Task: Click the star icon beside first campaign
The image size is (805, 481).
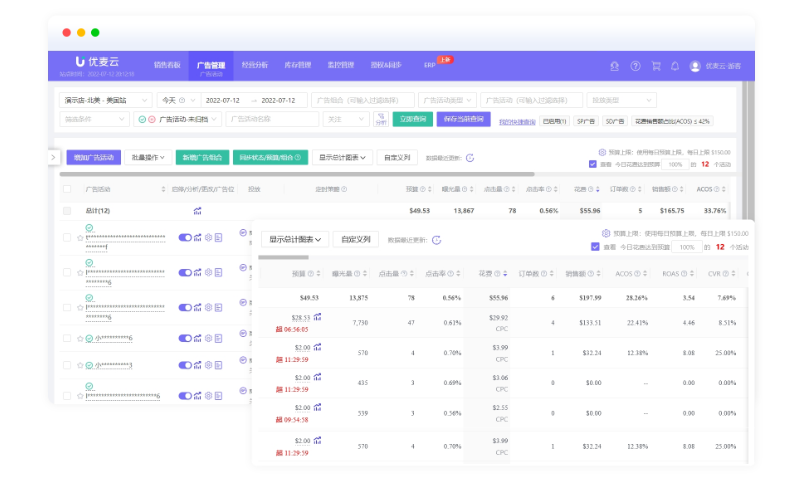Action: tap(80, 238)
